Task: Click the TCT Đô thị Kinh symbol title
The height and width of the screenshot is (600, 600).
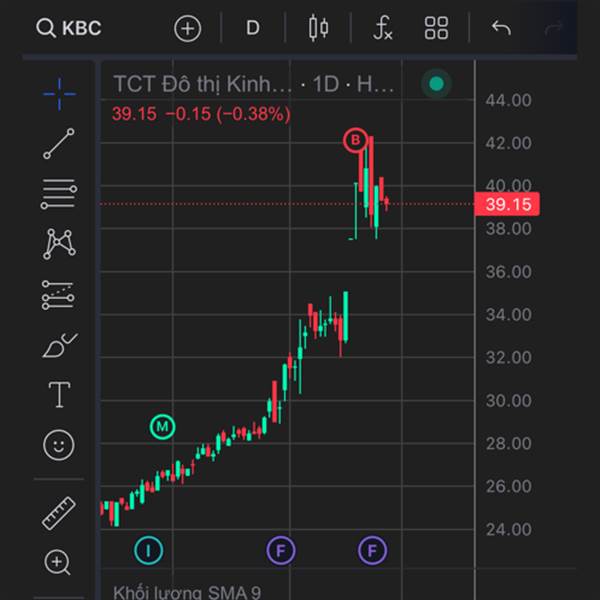Action: (202, 84)
